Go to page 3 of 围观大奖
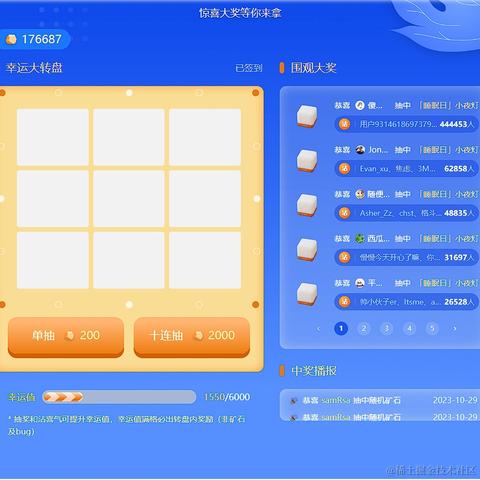Screen dimensions: 480x480 [387, 328]
